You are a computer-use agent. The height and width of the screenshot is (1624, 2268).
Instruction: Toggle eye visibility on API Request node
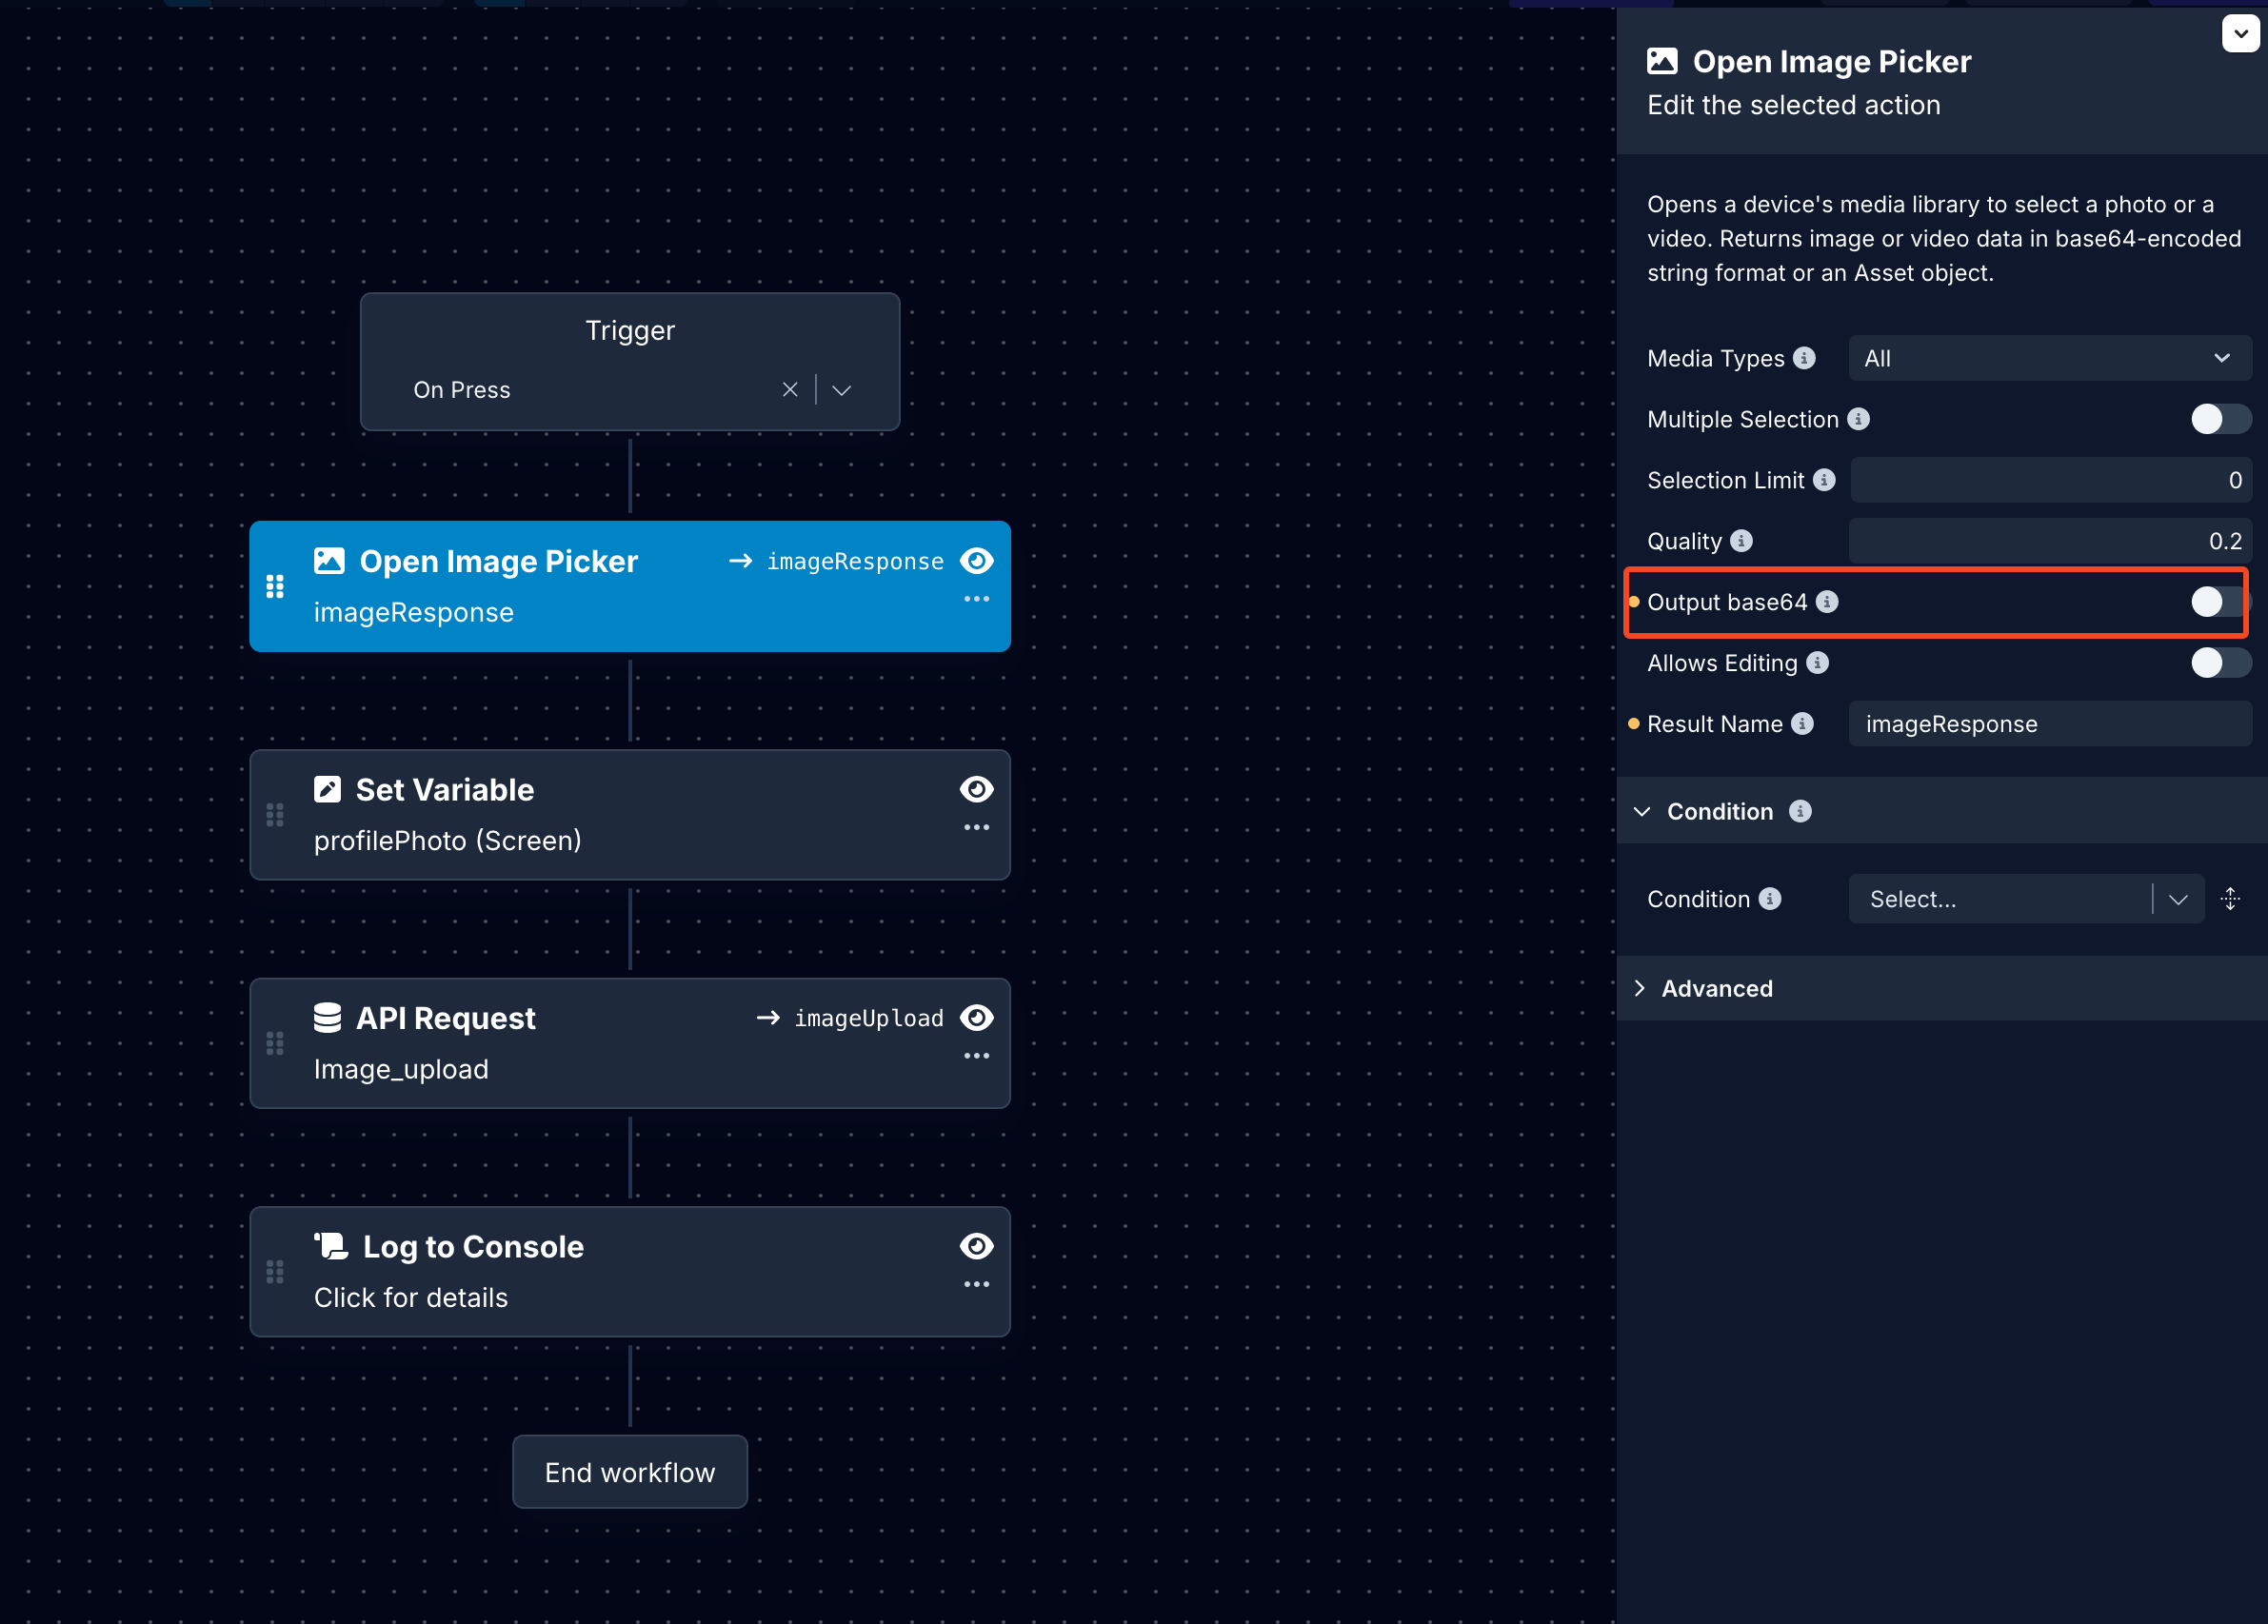pyautogui.click(x=976, y=1018)
